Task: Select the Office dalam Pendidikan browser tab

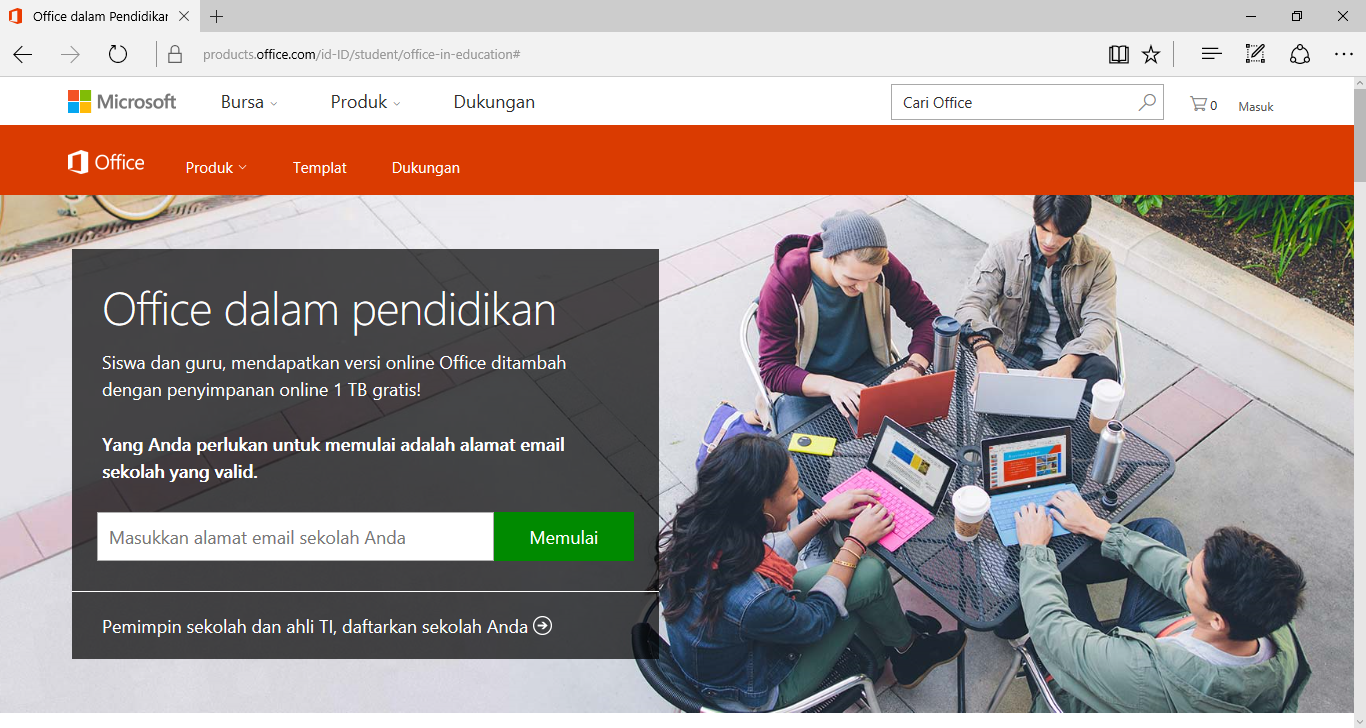Action: click(99, 16)
